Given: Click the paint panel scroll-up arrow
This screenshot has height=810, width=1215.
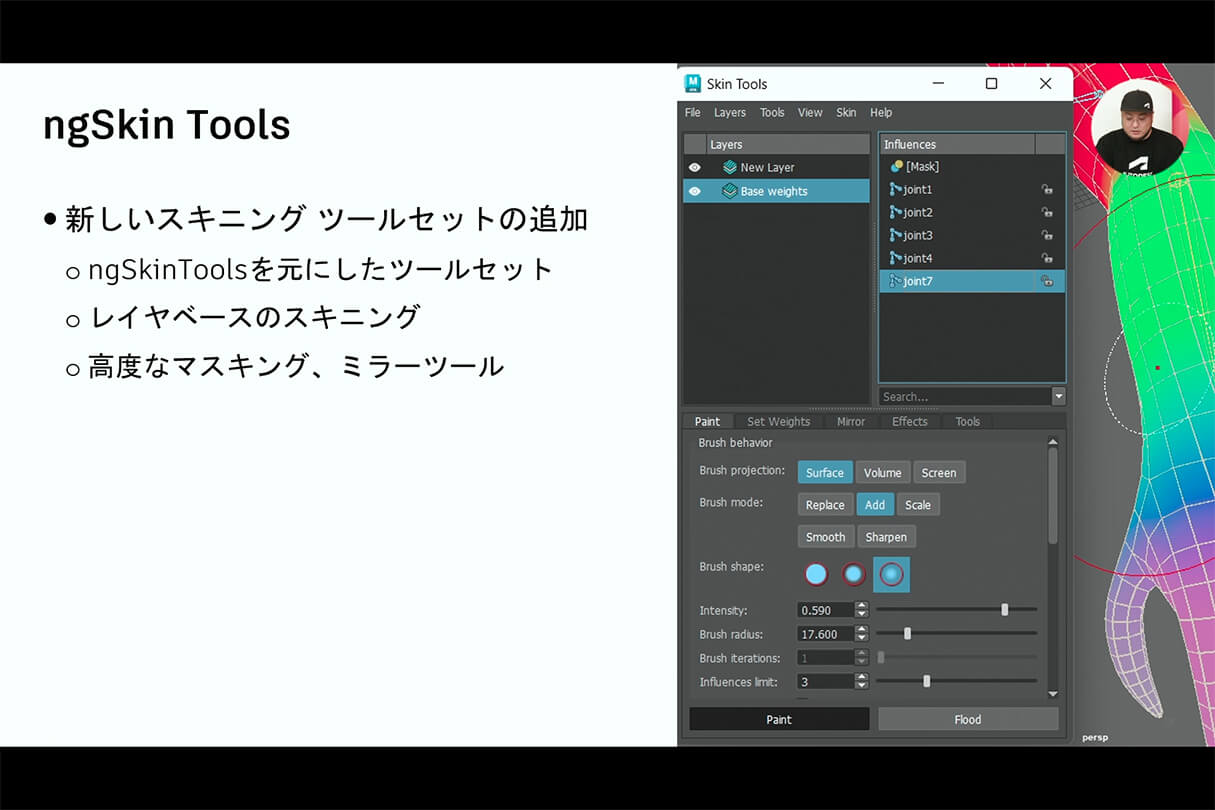Looking at the screenshot, I should tap(1052, 442).
